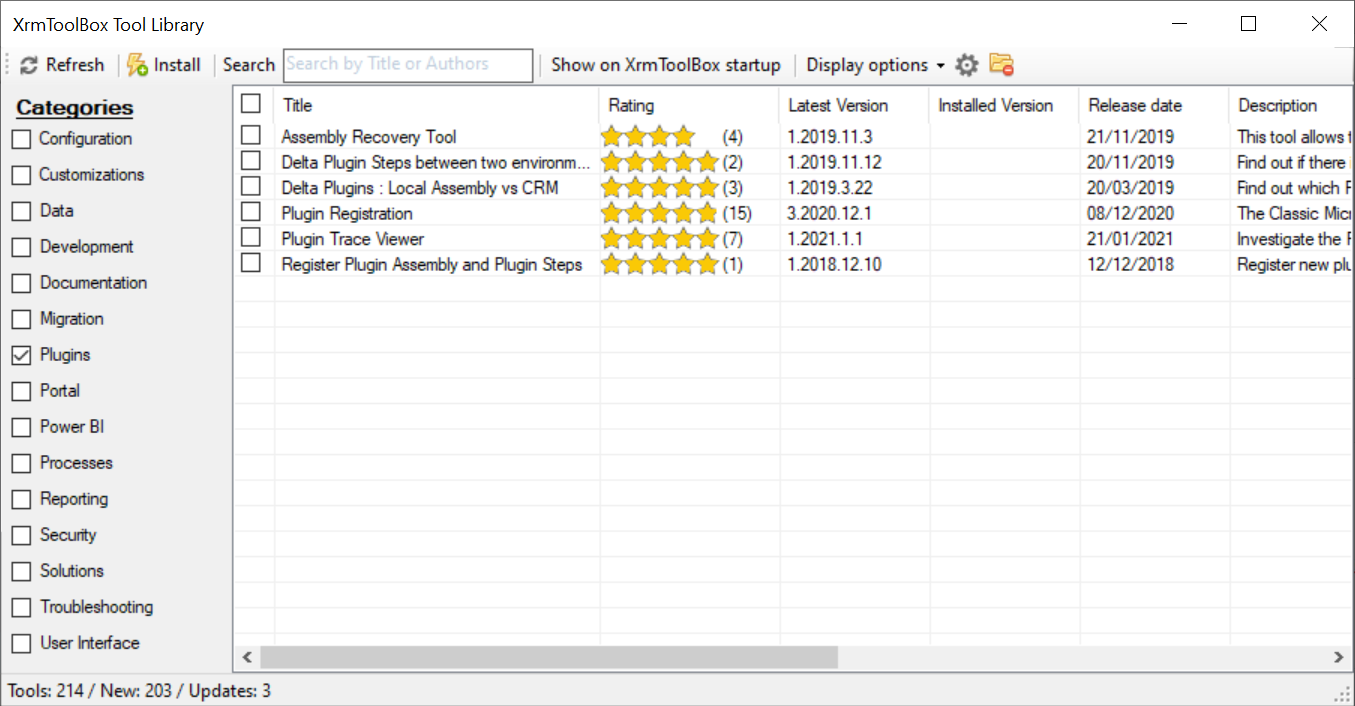Tick the checkbox for Plugin Trace Viewer
The width and height of the screenshot is (1355, 706).
(x=251, y=238)
